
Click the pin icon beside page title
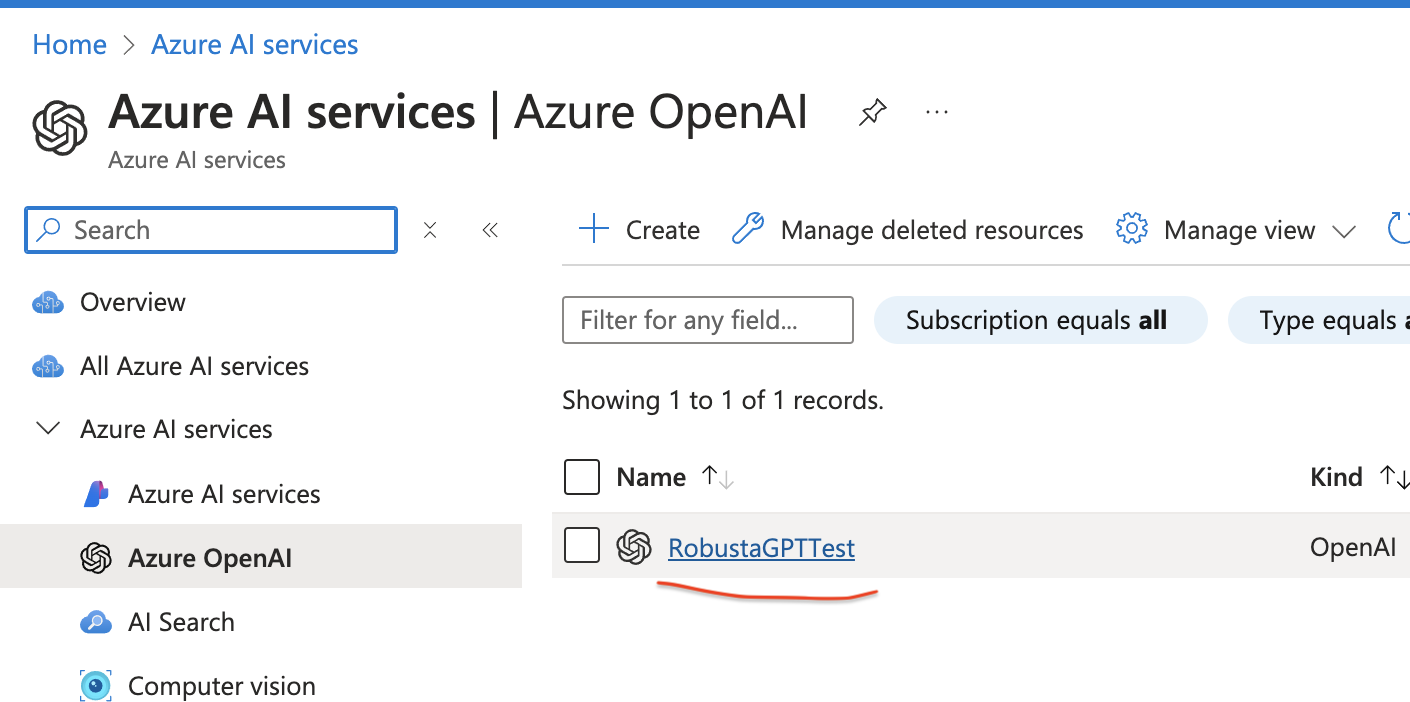click(872, 113)
